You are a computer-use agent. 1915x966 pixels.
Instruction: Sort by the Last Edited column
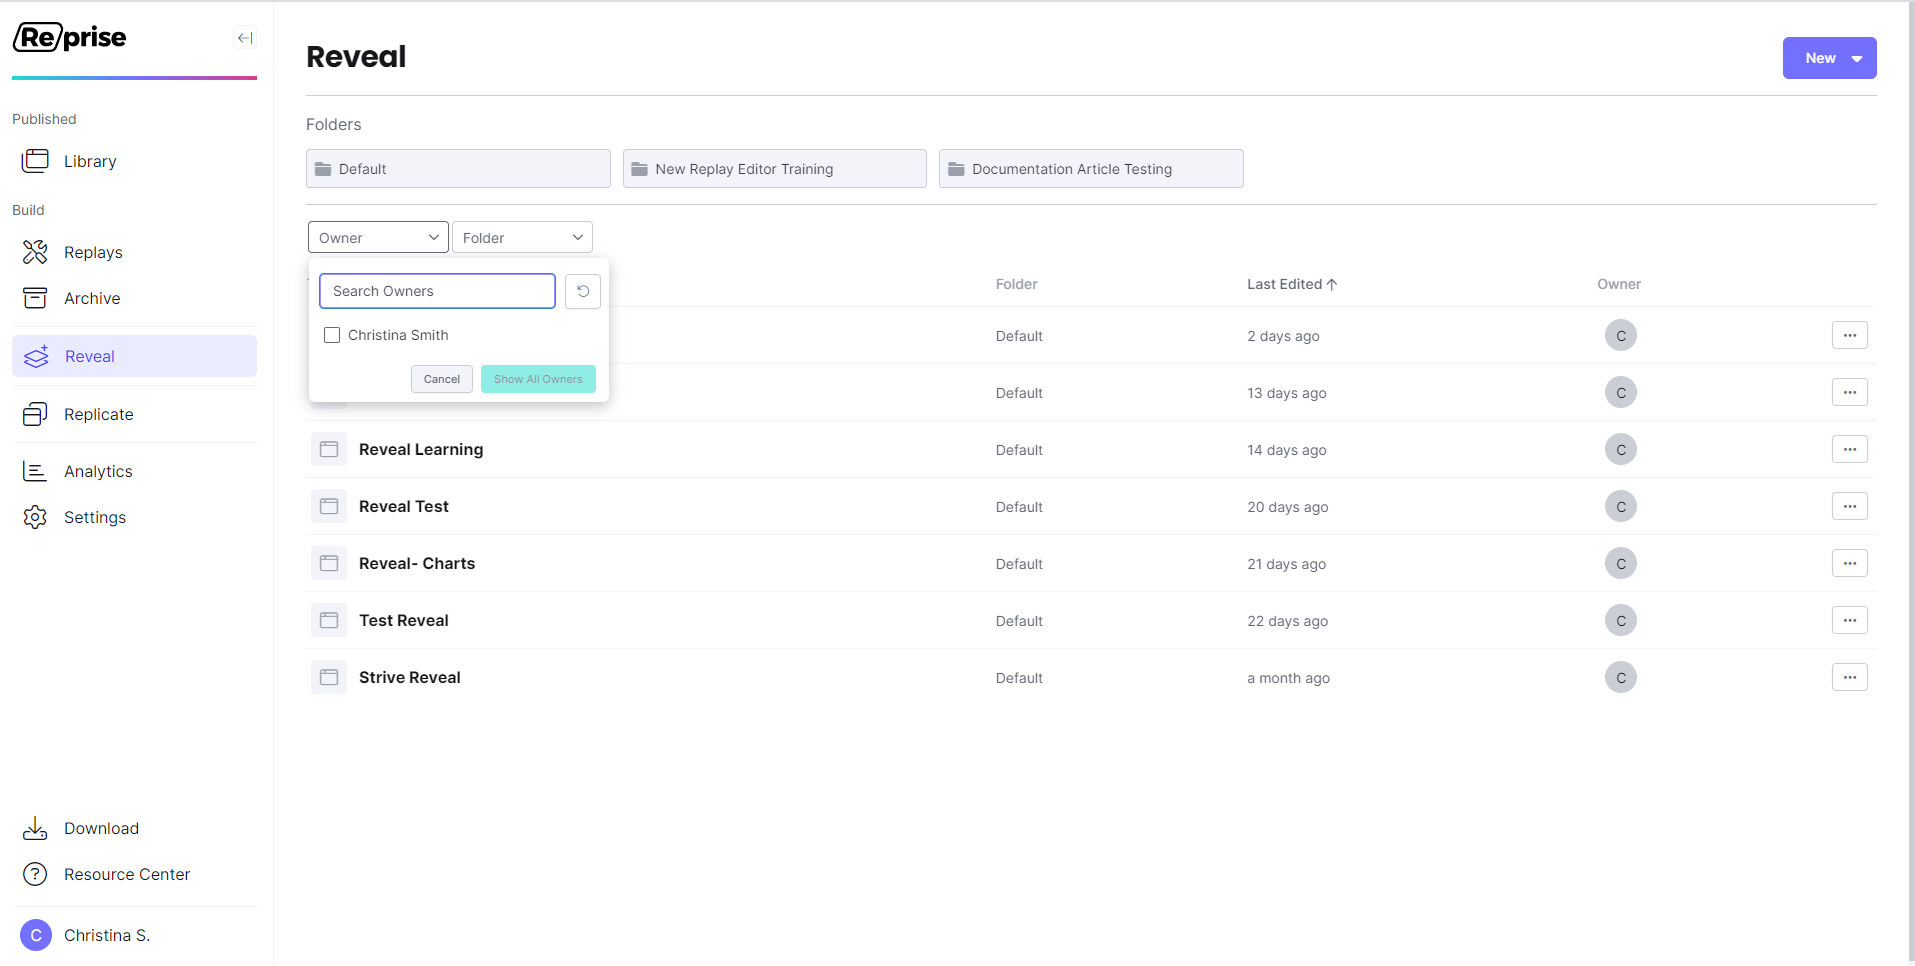point(1292,284)
